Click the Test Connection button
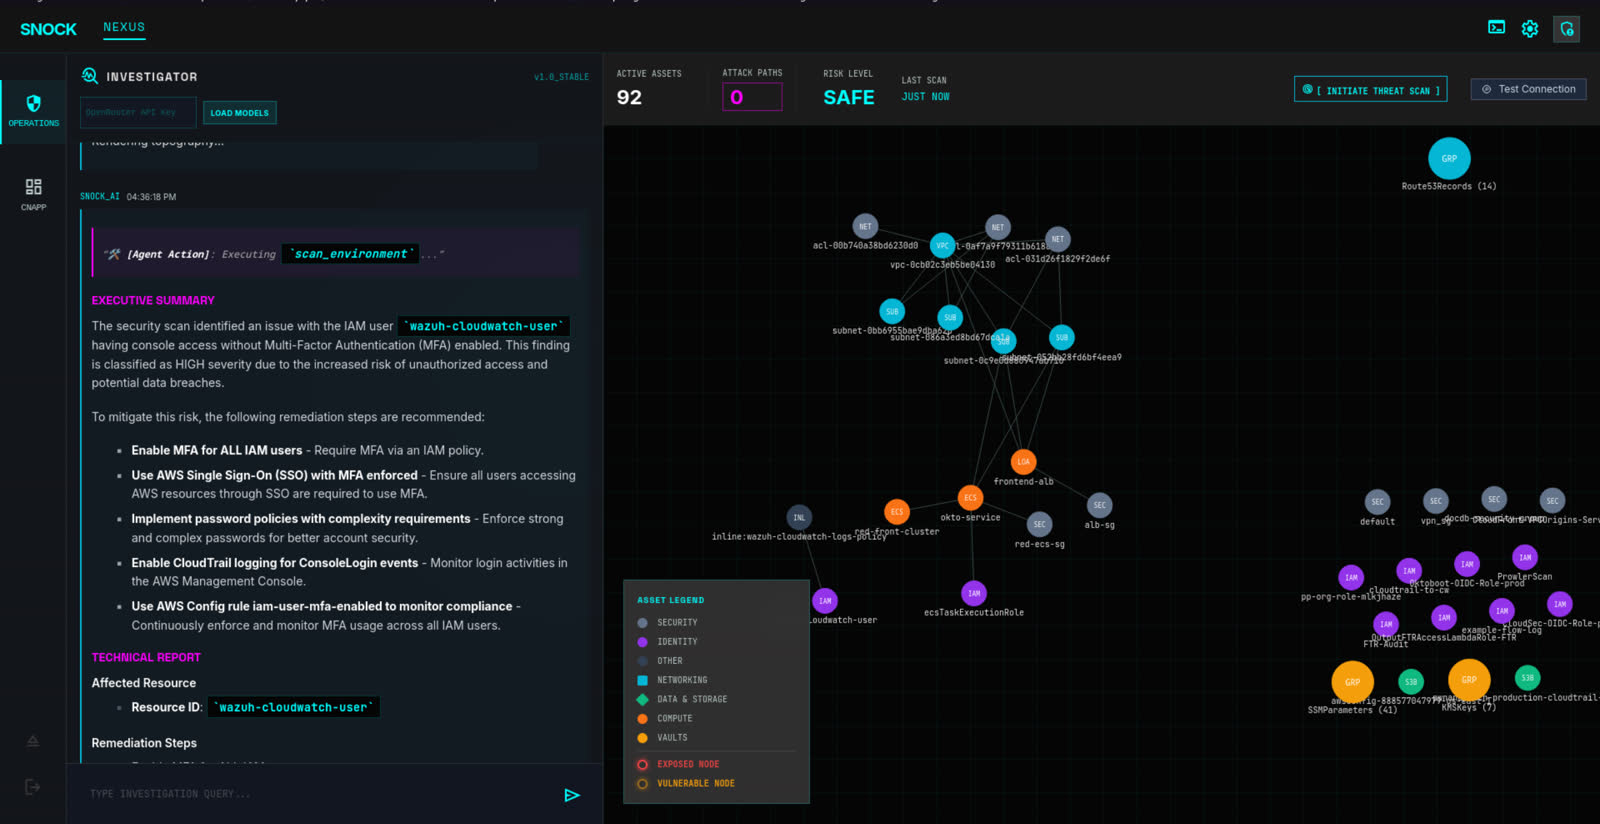1600x824 pixels. pos(1528,89)
